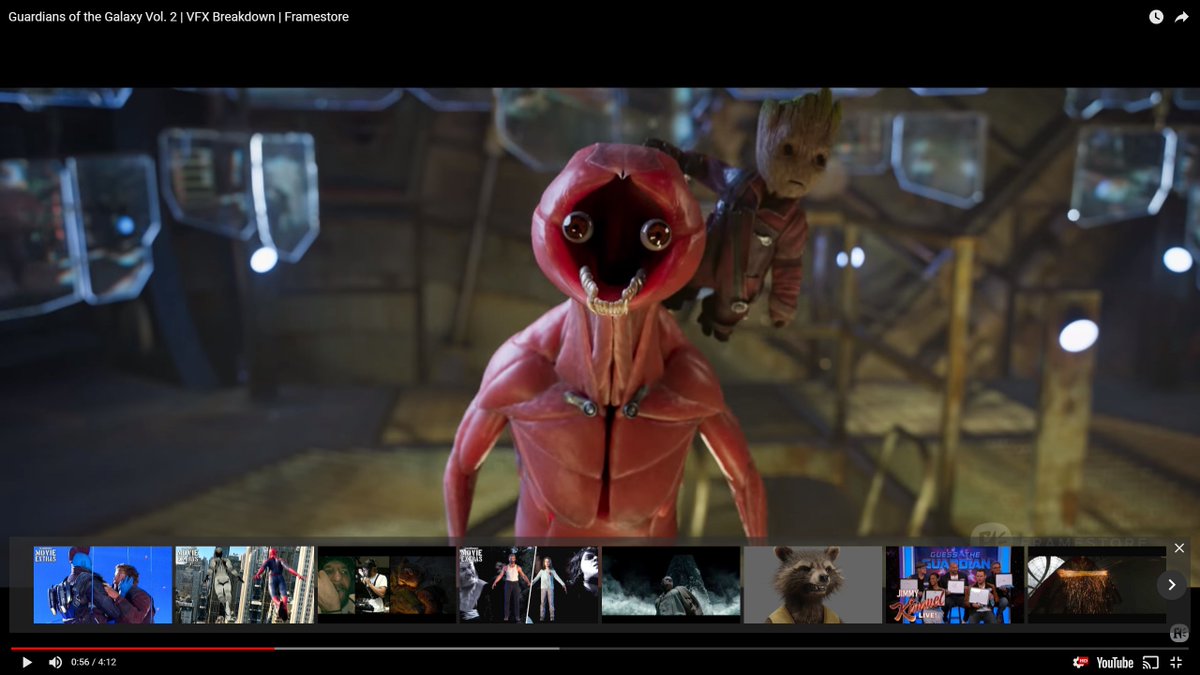Image resolution: width=1200 pixels, height=675 pixels.
Task: Click the Share arrow icon
Action: (1182, 17)
